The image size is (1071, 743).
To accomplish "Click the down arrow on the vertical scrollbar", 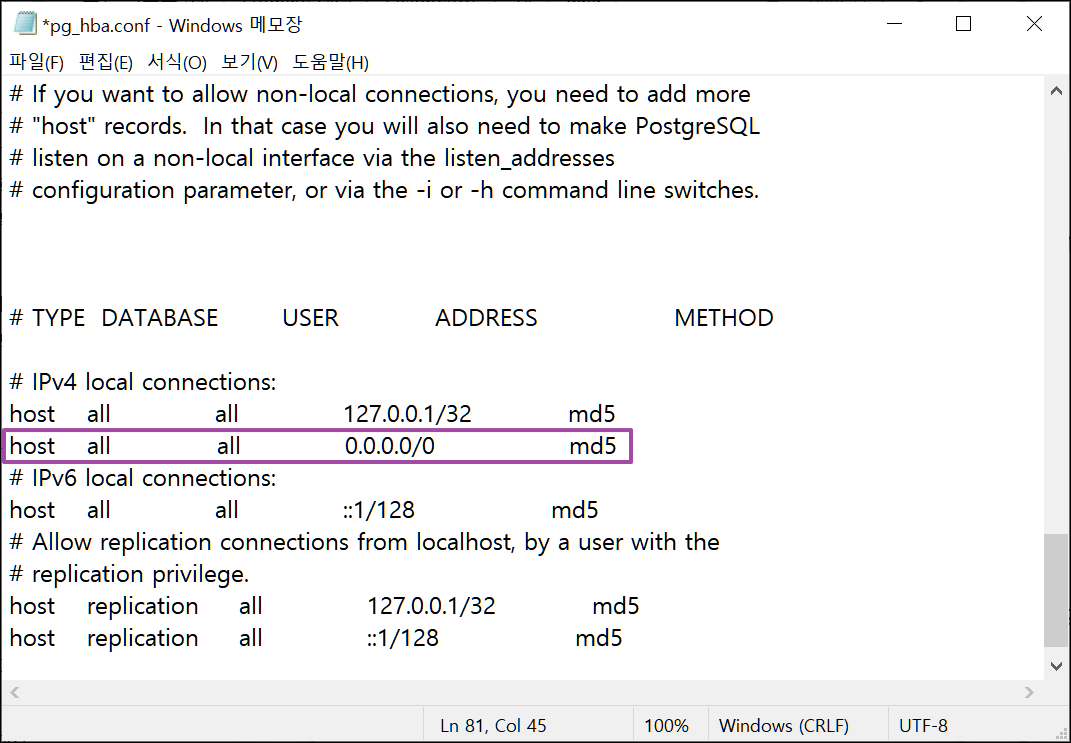I will [1057, 665].
